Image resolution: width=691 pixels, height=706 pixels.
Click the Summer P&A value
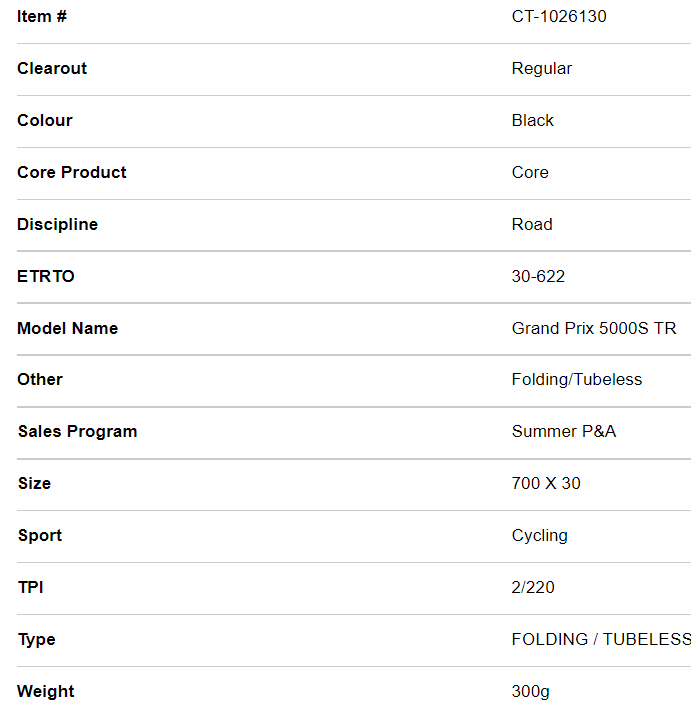coord(564,432)
